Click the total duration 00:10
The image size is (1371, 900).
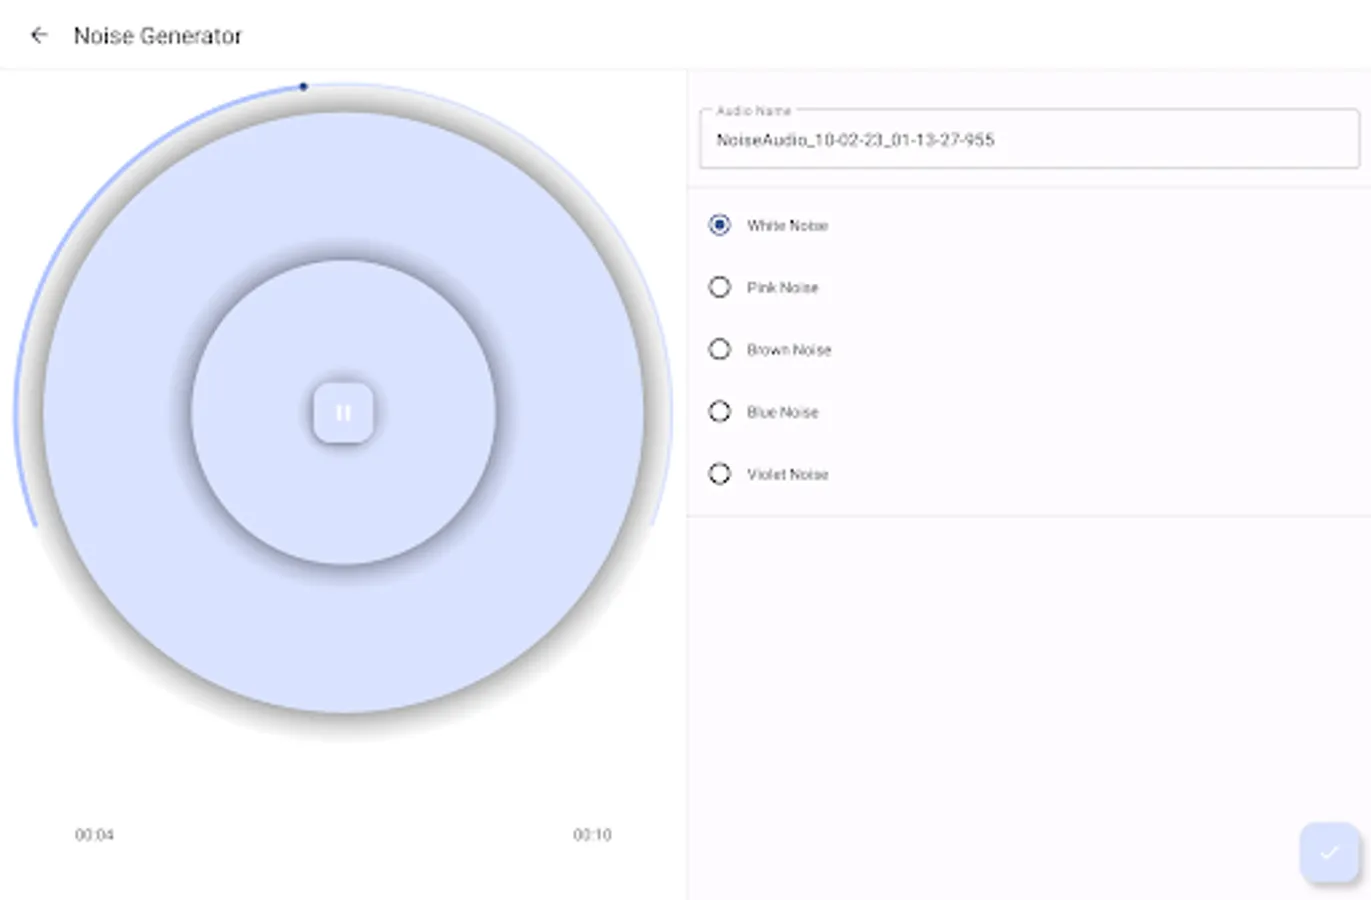[x=592, y=834]
